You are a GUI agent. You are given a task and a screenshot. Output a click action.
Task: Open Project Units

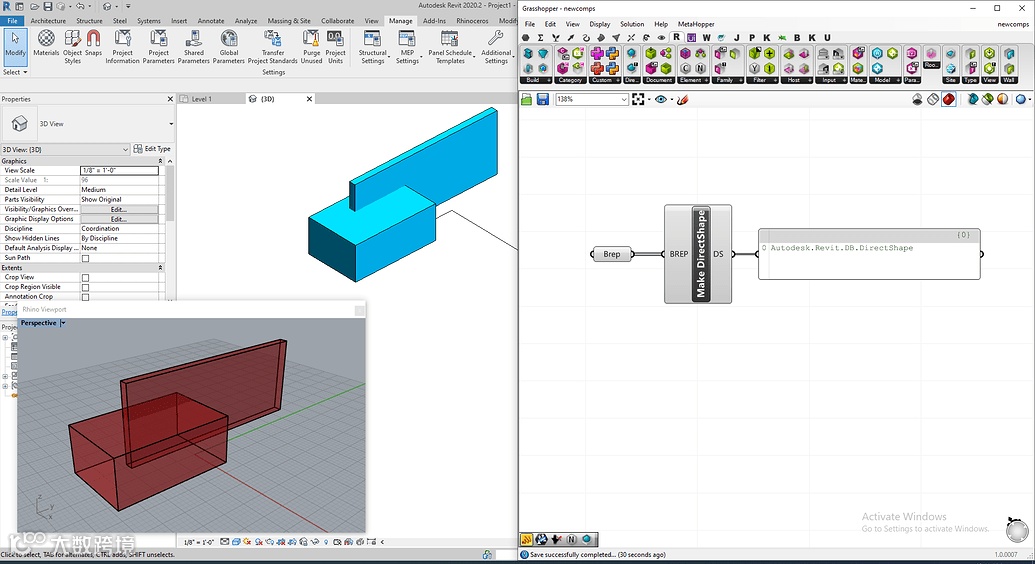coord(335,47)
